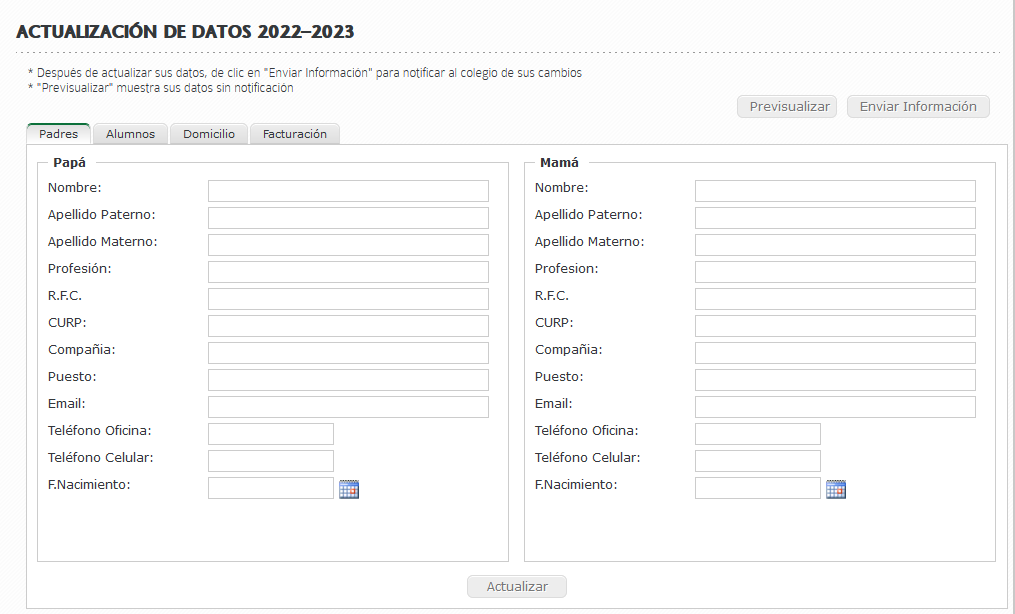Viewport: 1015px width, 614px height.
Task: Focus Papá's Nombre input field
Action: click(x=348, y=191)
